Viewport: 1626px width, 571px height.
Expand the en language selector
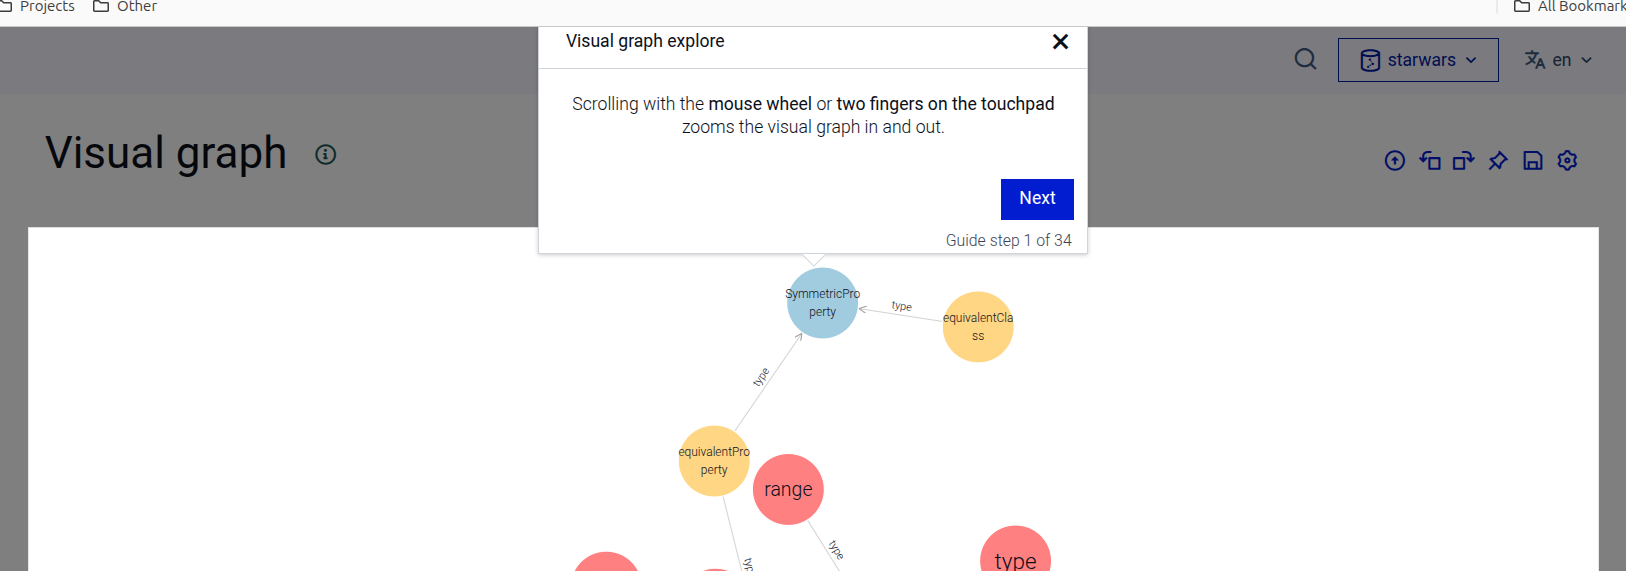[x=1558, y=60]
